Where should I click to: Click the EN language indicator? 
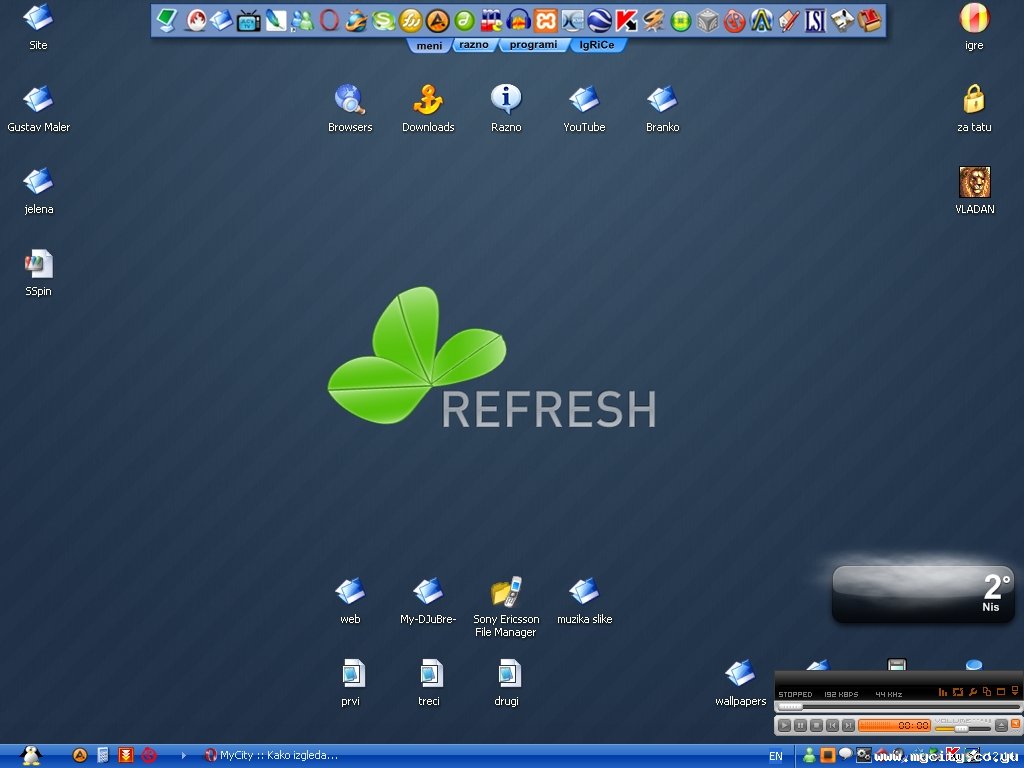pyautogui.click(x=775, y=756)
